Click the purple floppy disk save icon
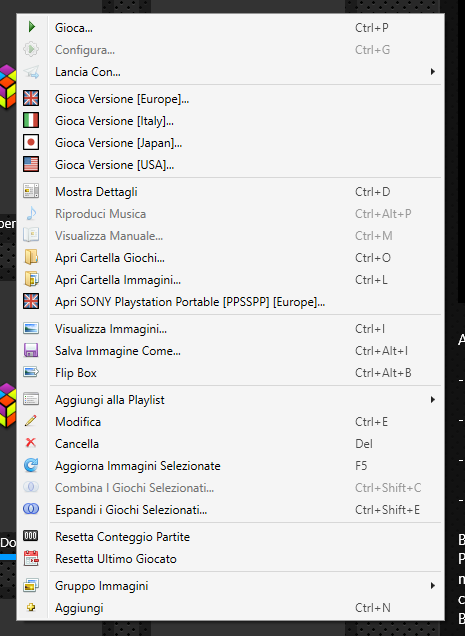Viewport: 465px width, 636px height. (x=31, y=350)
